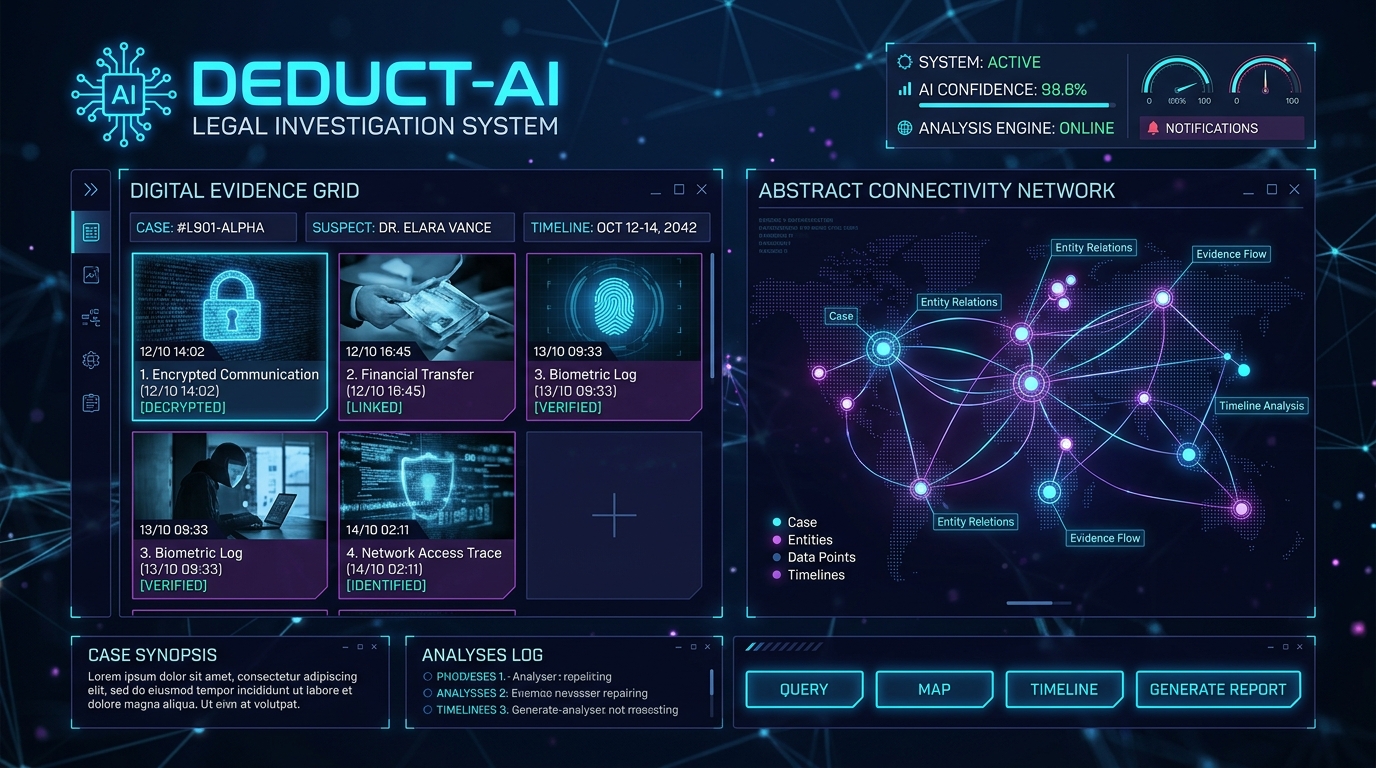Open the Financial Transfer cash thumbnail
Image resolution: width=1376 pixels, height=768 pixels.
427,307
